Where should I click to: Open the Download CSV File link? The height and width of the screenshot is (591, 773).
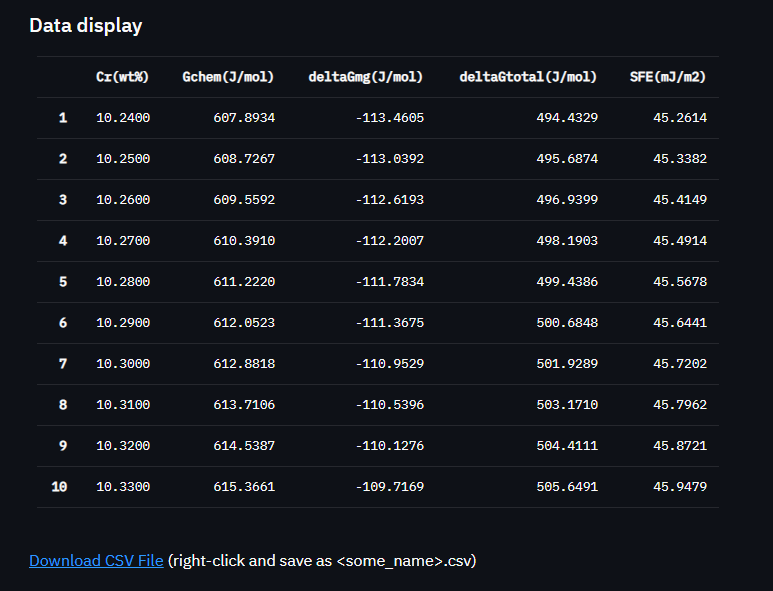tap(96, 561)
